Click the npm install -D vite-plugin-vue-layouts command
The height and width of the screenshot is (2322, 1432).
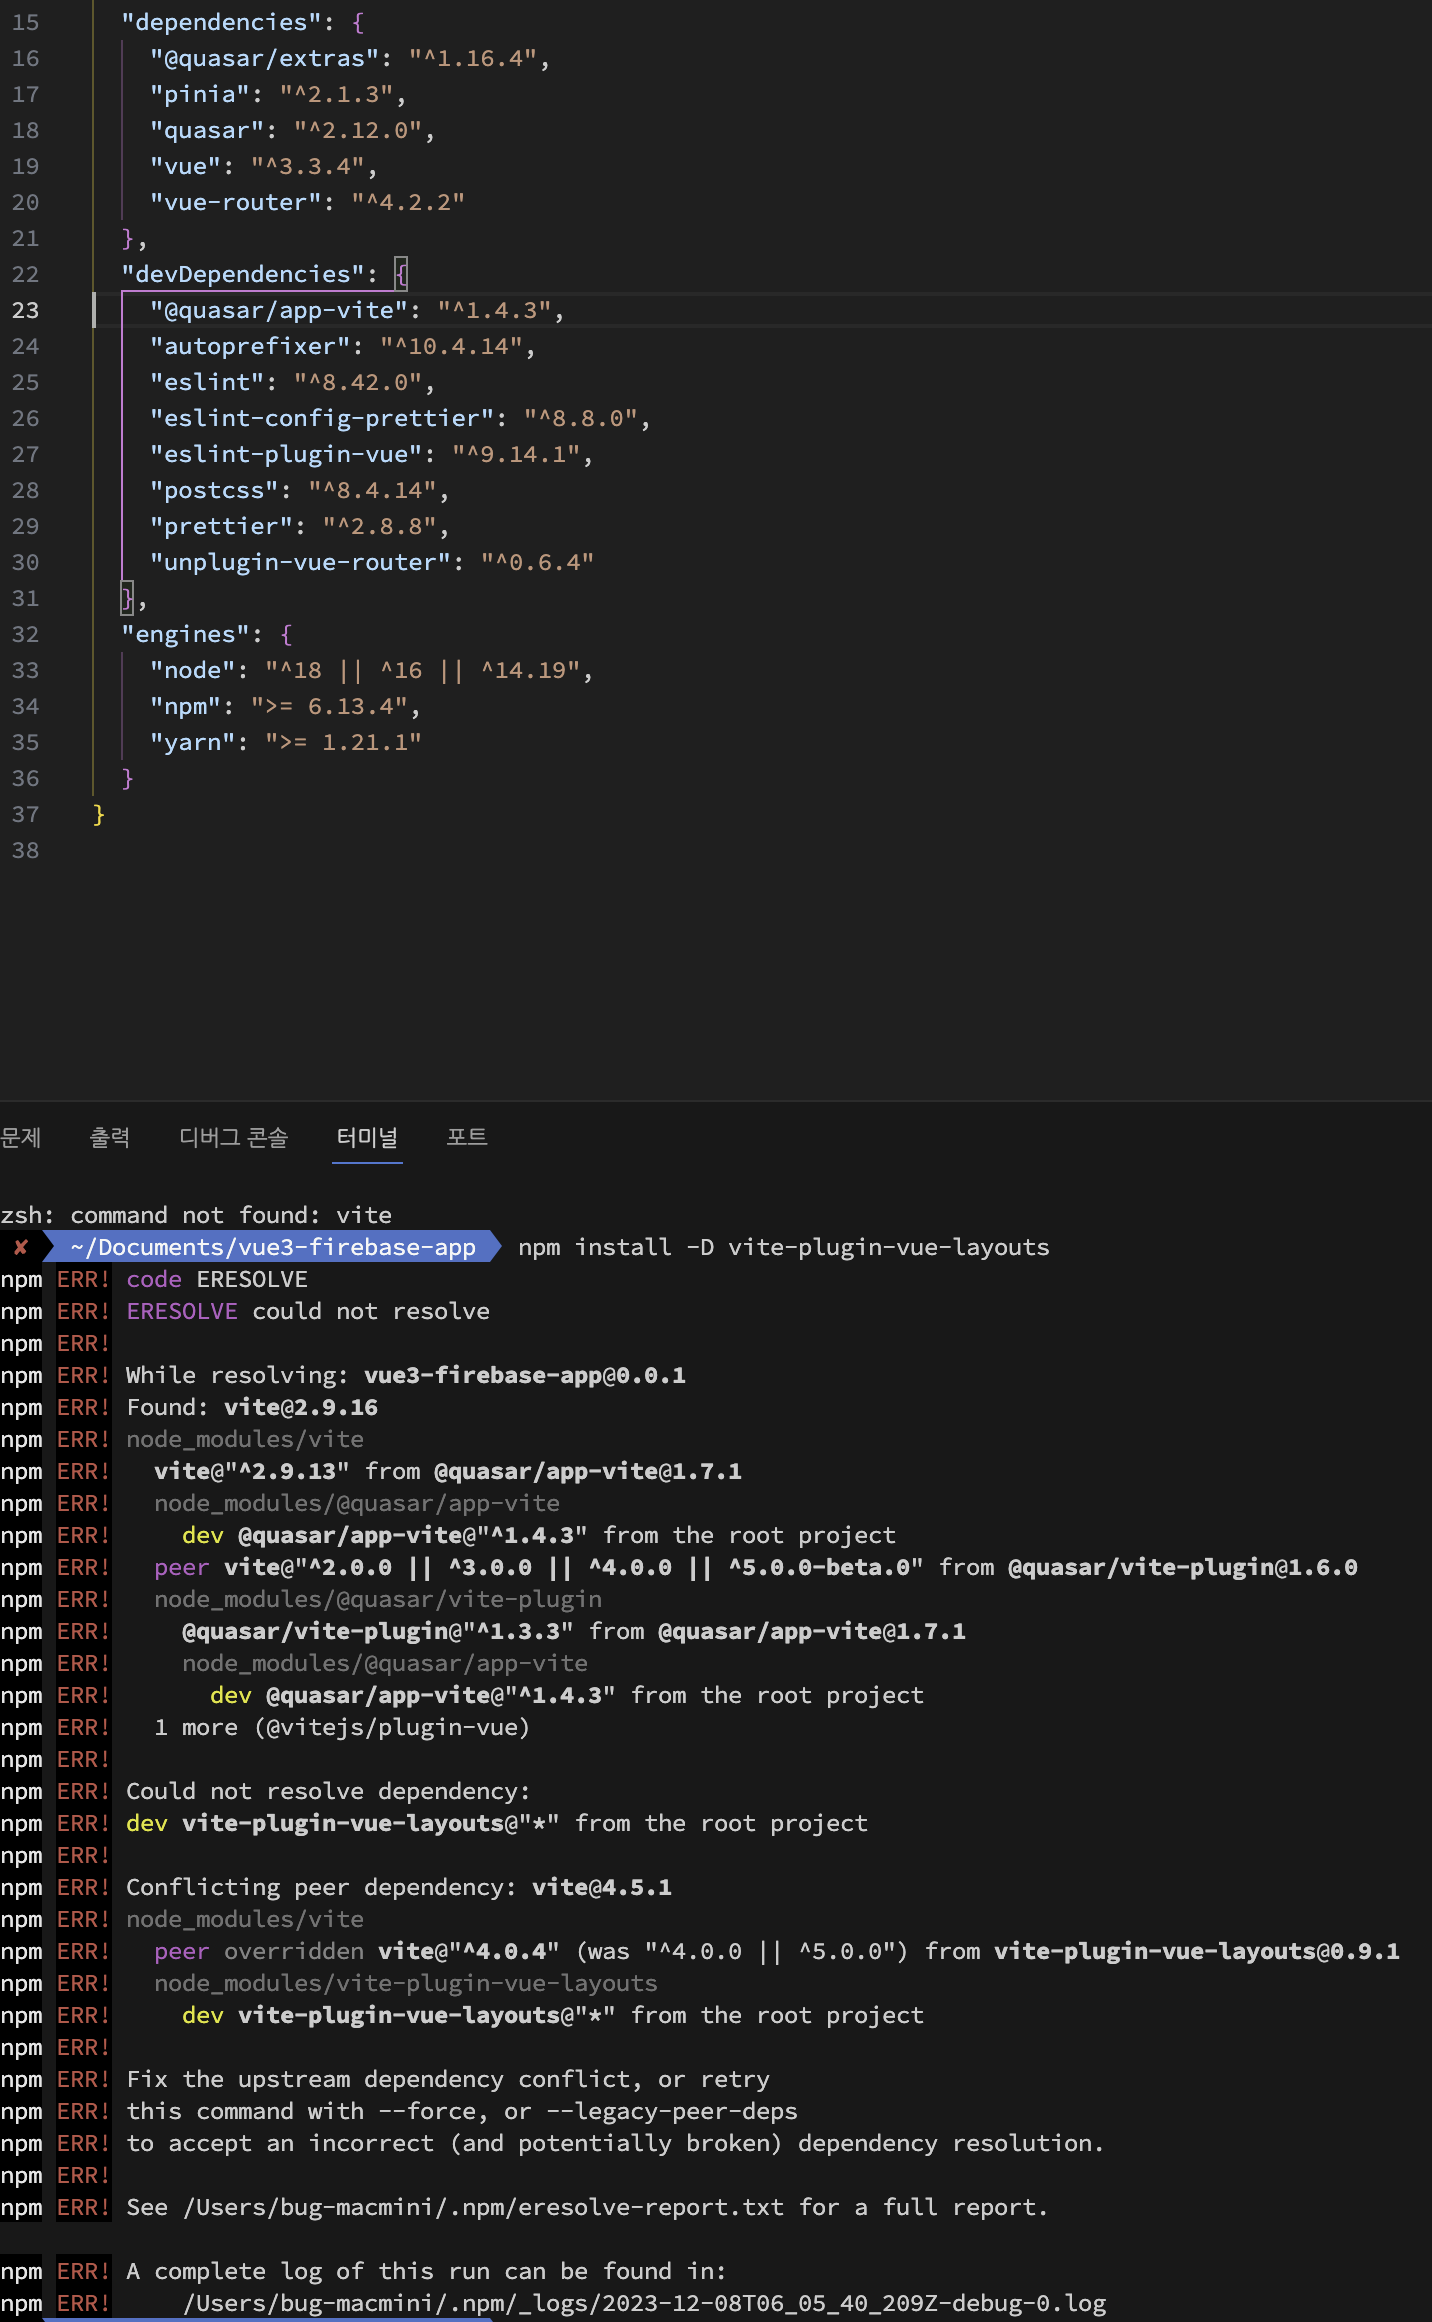(x=784, y=1247)
